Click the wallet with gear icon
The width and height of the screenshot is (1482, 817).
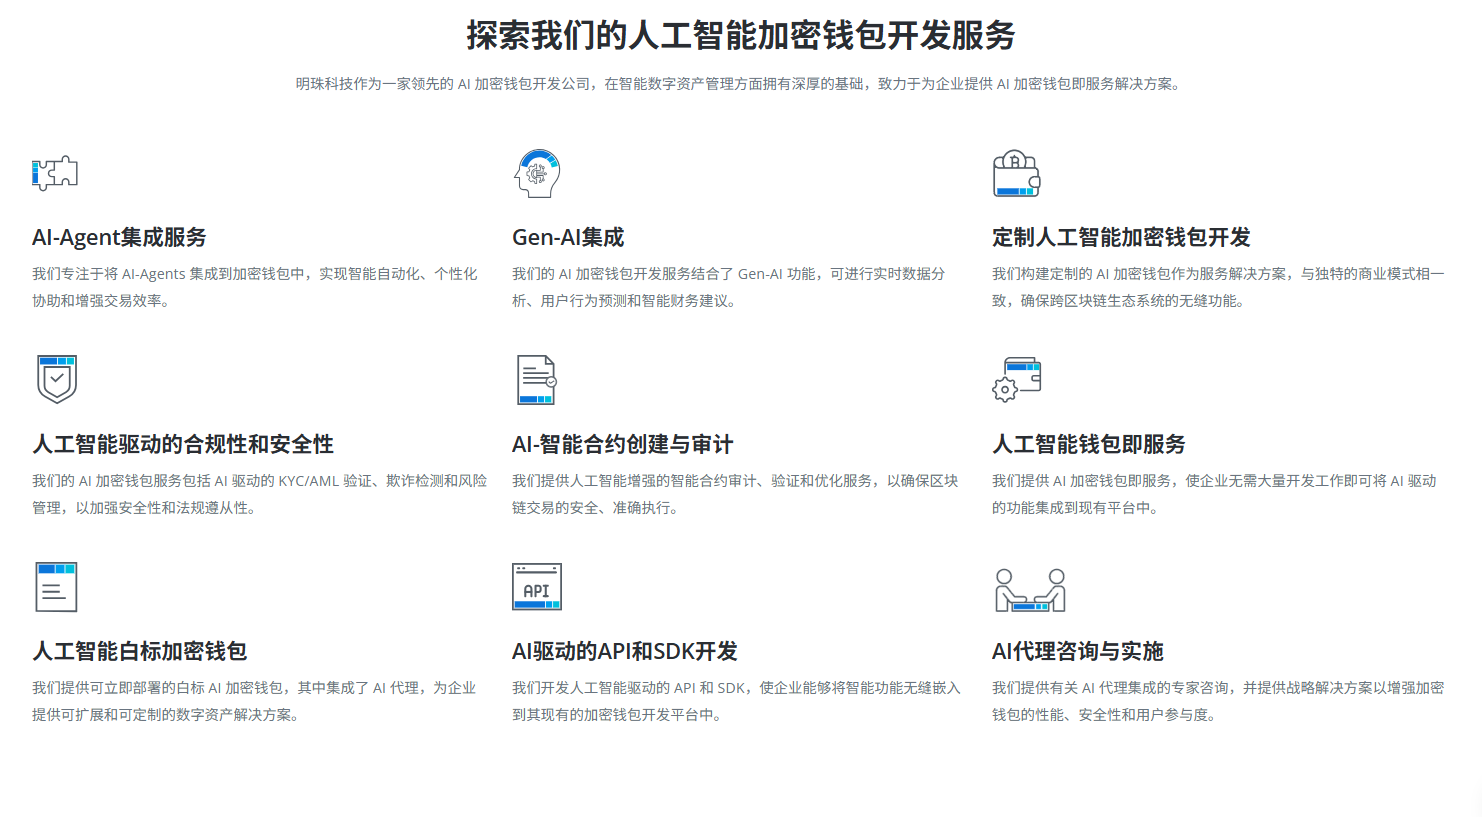point(1016,380)
